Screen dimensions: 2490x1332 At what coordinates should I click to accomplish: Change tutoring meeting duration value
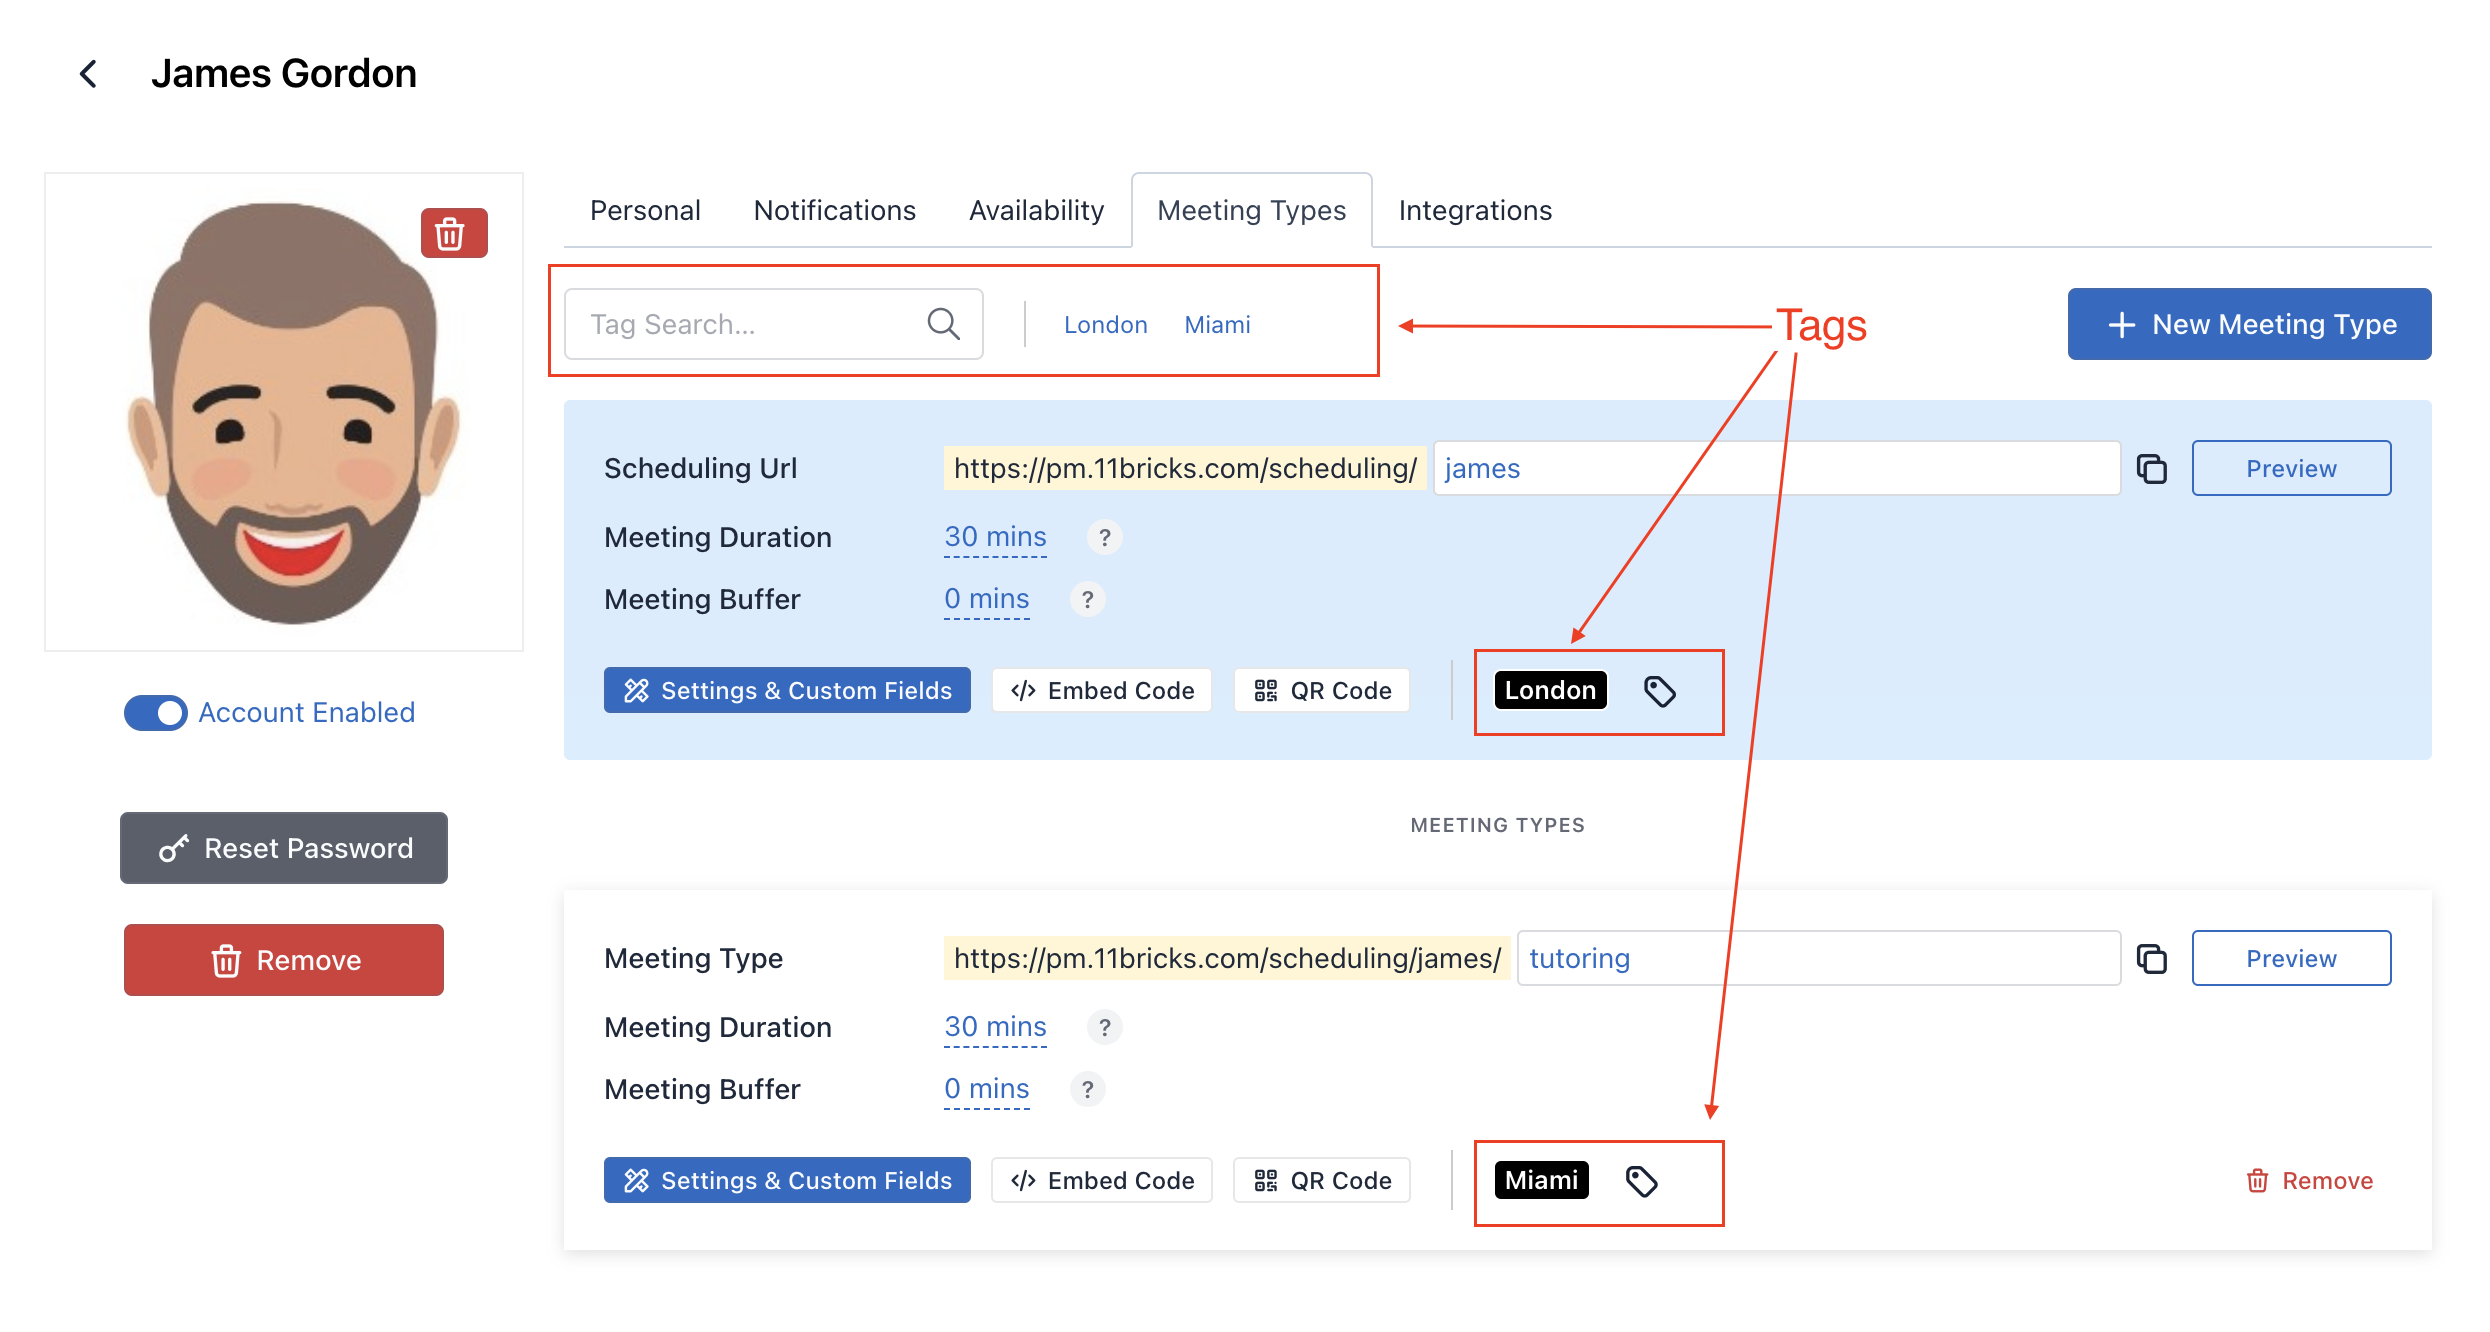click(x=995, y=1028)
